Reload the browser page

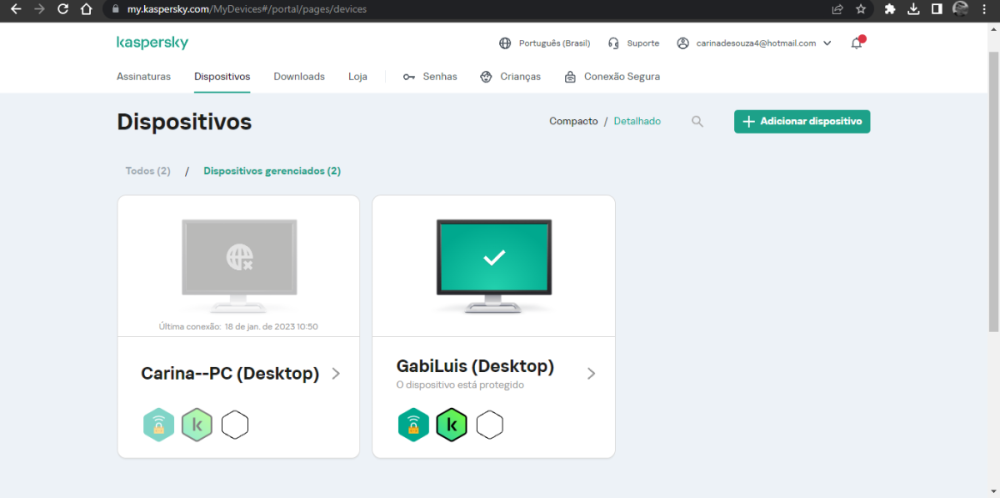[62, 10]
